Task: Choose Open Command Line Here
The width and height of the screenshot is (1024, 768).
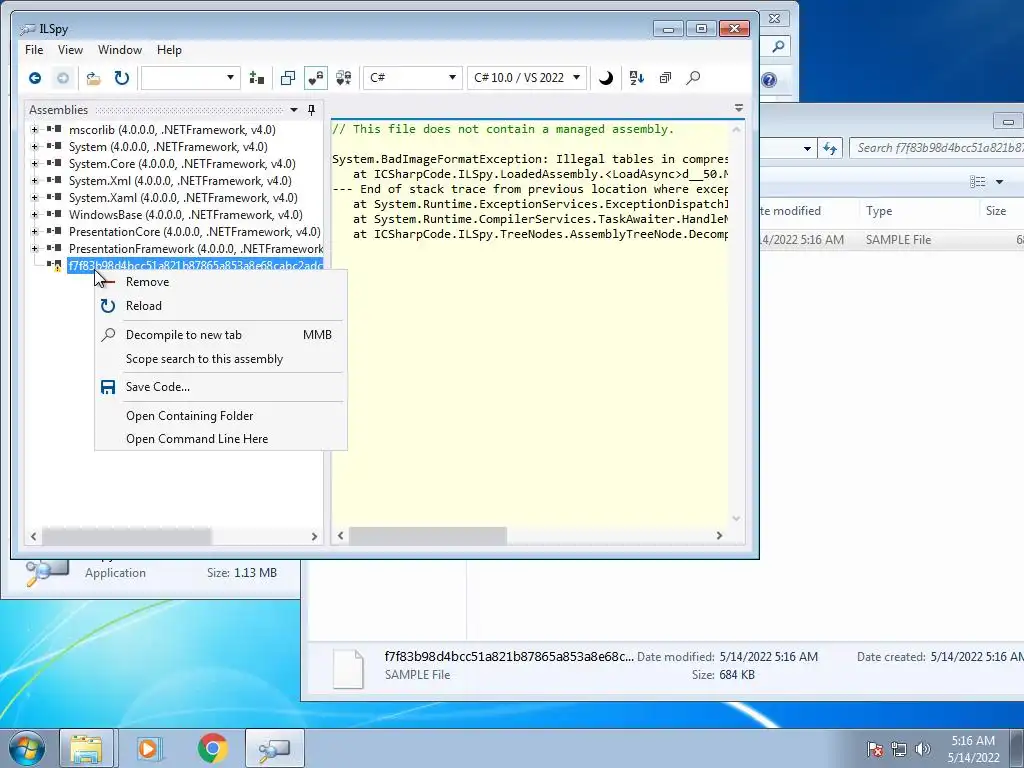Action: (221, 439)
